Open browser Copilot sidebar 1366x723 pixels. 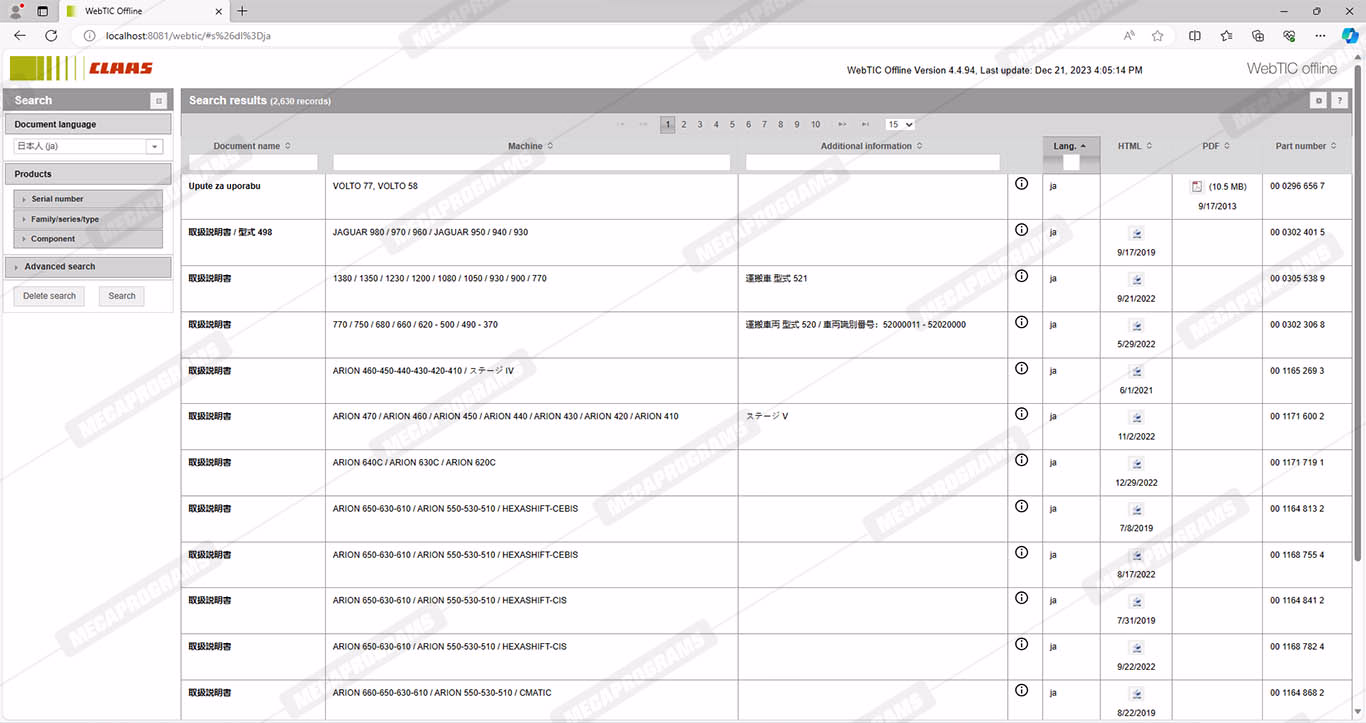pos(1349,35)
